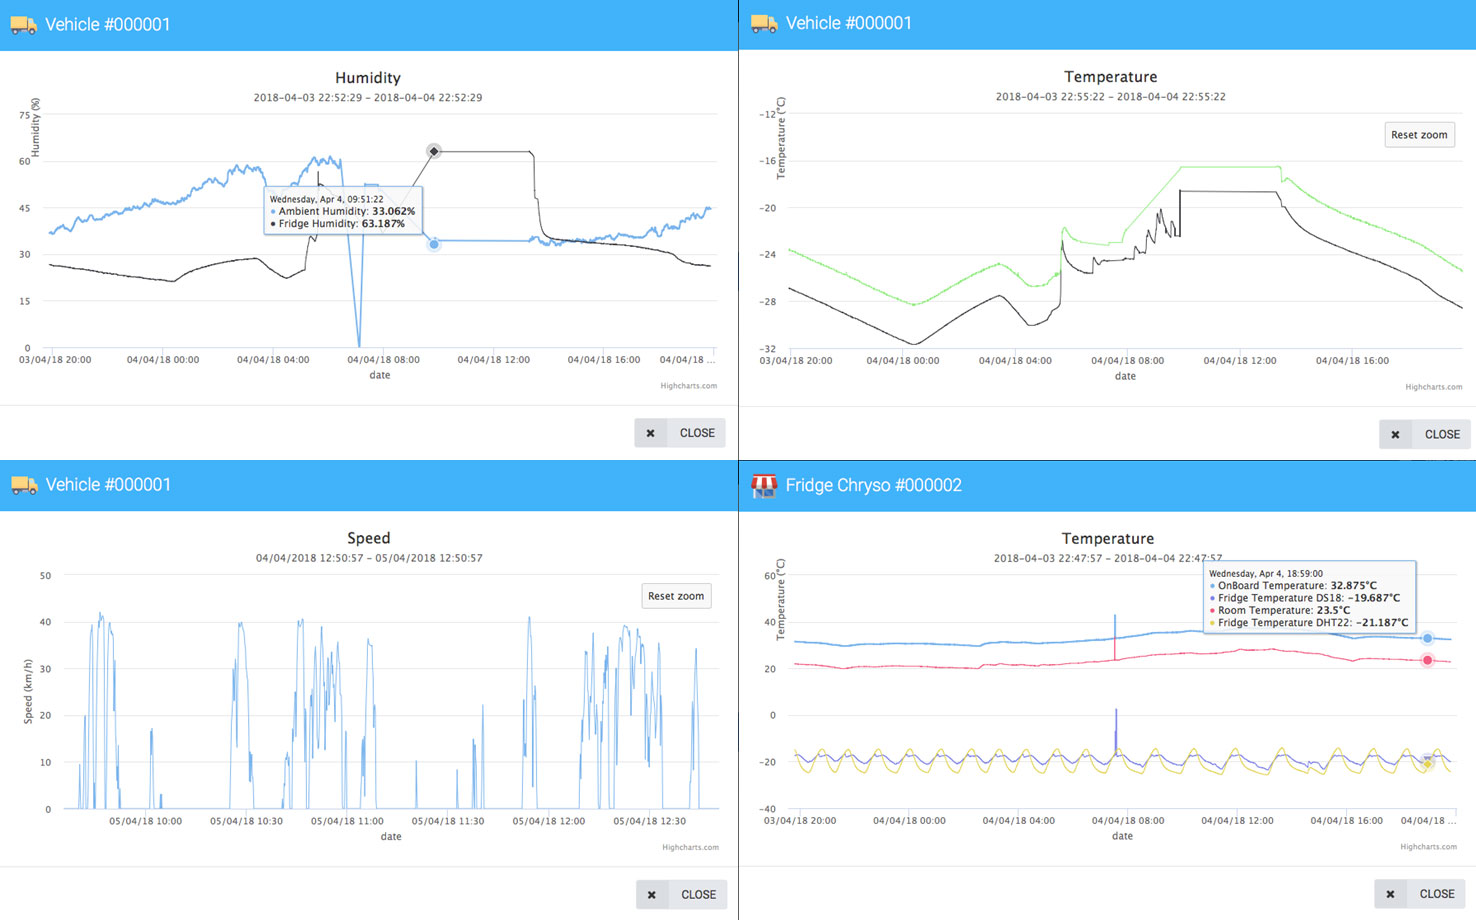Click the highlighted OnBoard Temperature blue marker
The image size is (1476, 920).
(x=1427, y=638)
